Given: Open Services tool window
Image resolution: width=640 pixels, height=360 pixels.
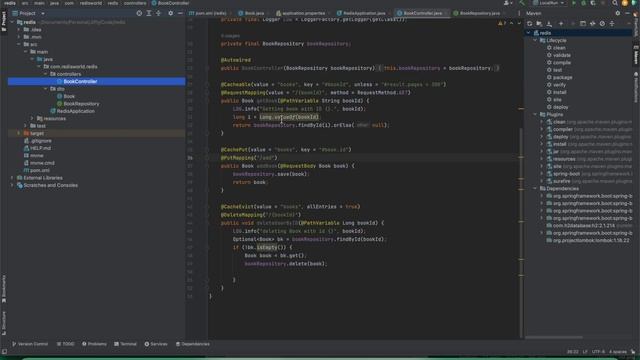Looking at the screenshot, I should tap(156, 344).
